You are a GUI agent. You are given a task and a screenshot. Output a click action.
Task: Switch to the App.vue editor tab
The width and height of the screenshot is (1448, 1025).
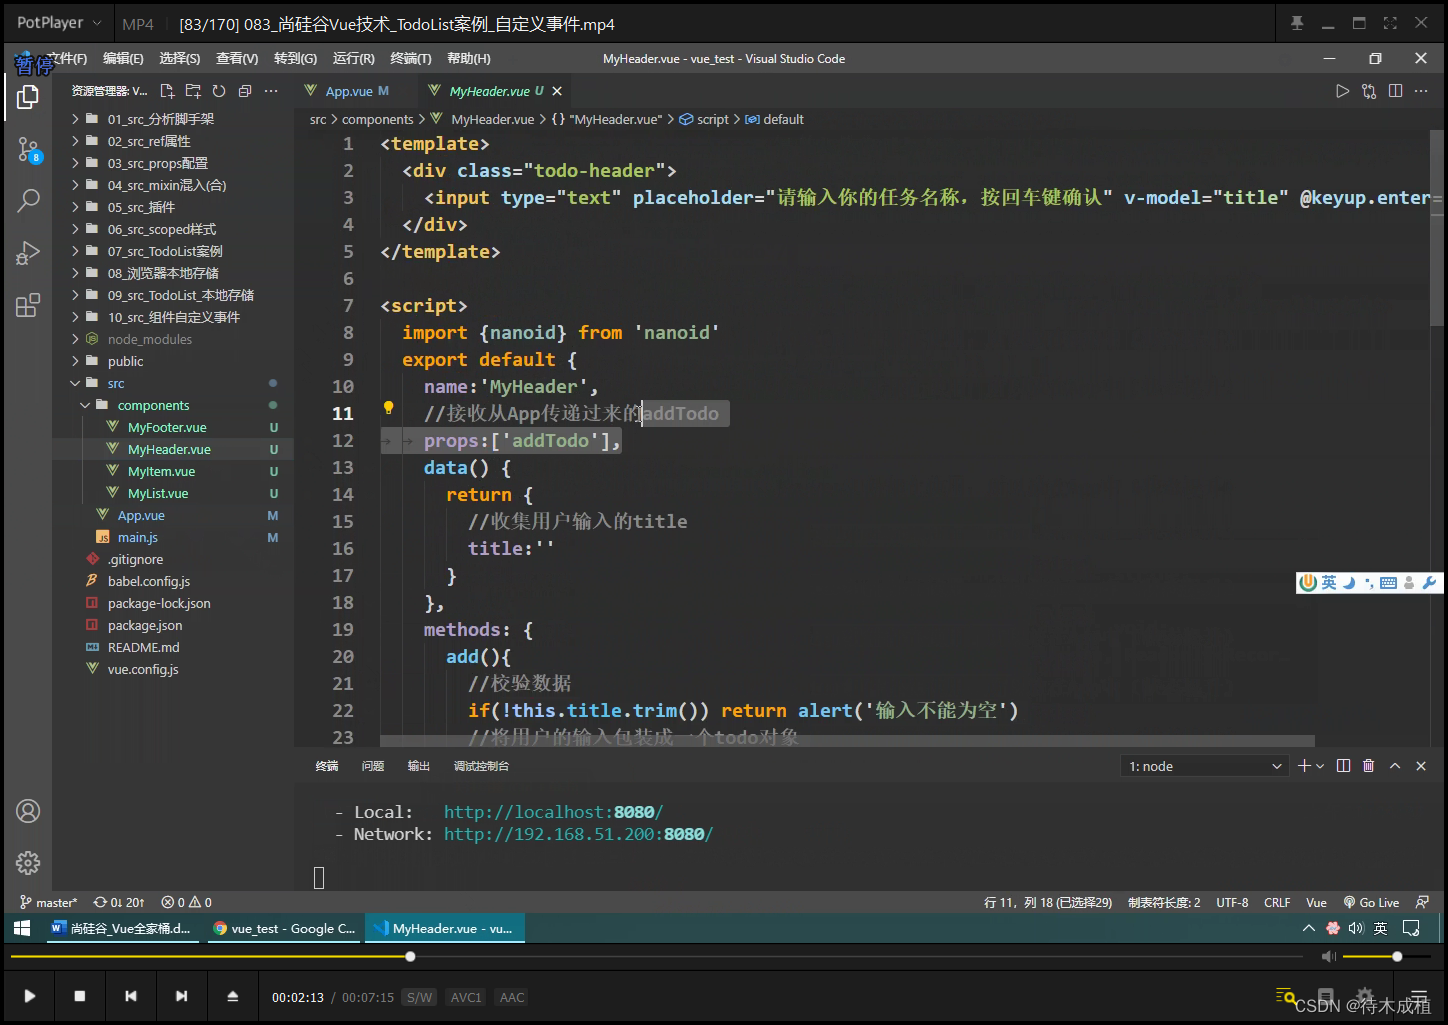pyautogui.click(x=348, y=91)
